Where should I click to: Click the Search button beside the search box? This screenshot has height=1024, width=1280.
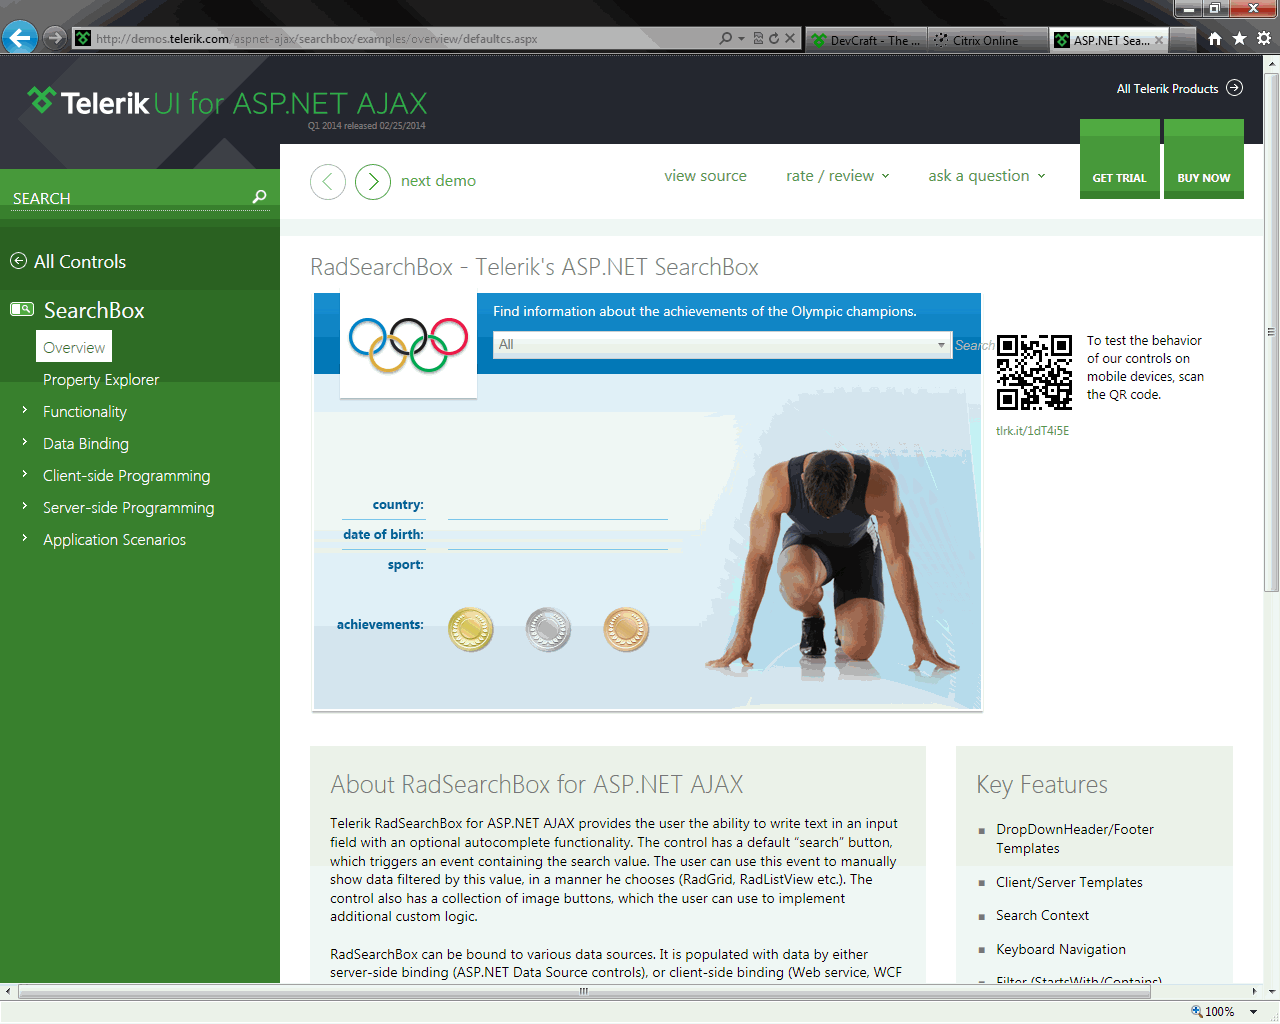974,345
